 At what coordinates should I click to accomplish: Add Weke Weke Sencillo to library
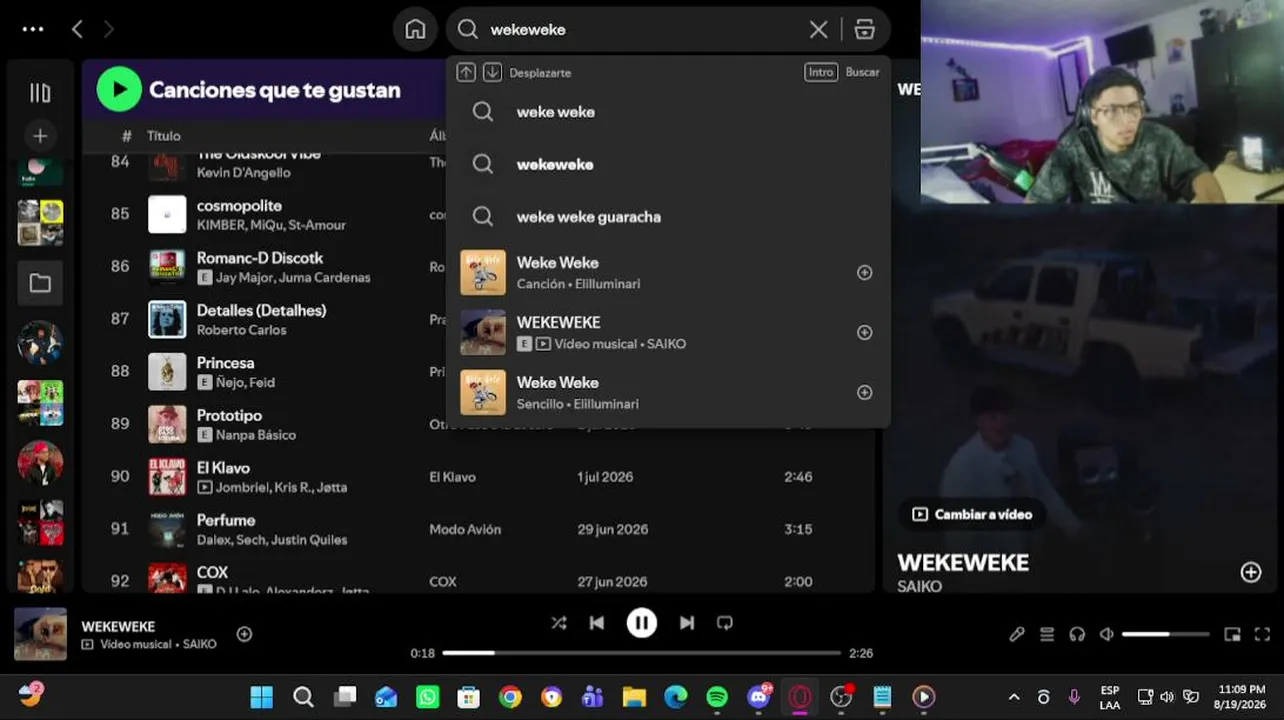tap(865, 392)
